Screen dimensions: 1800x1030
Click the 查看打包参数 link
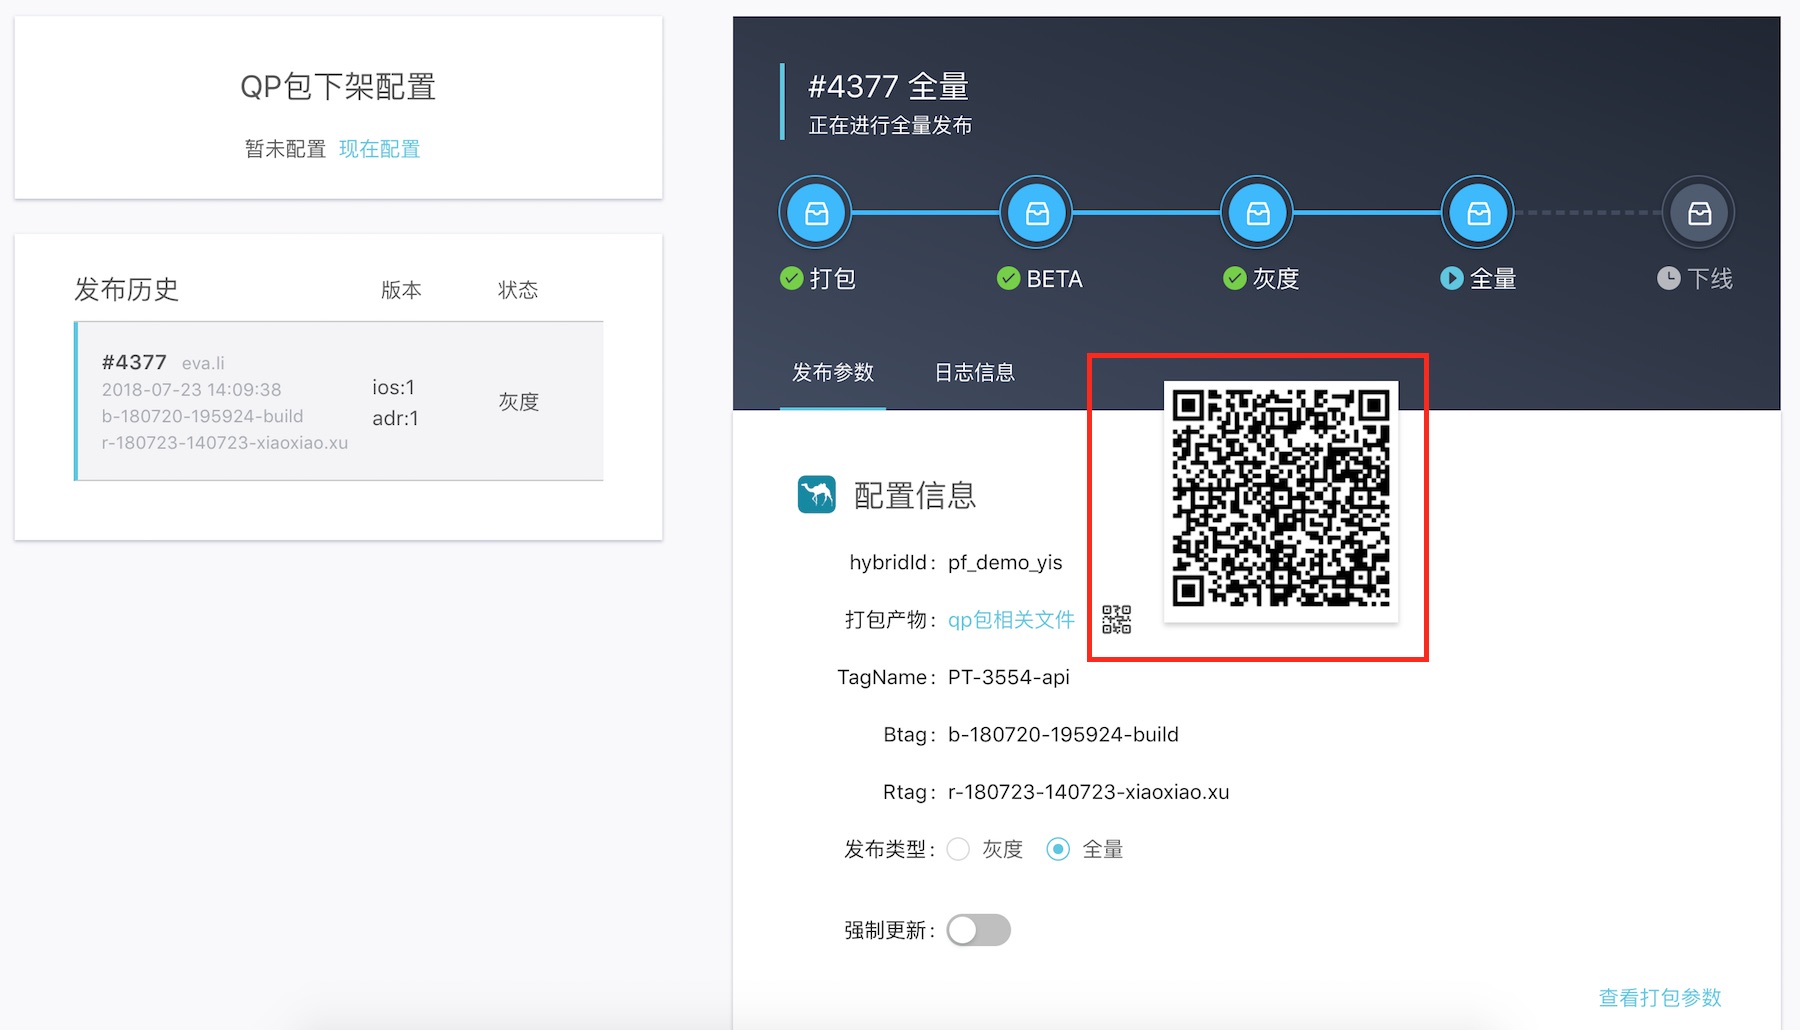[x=1660, y=997]
